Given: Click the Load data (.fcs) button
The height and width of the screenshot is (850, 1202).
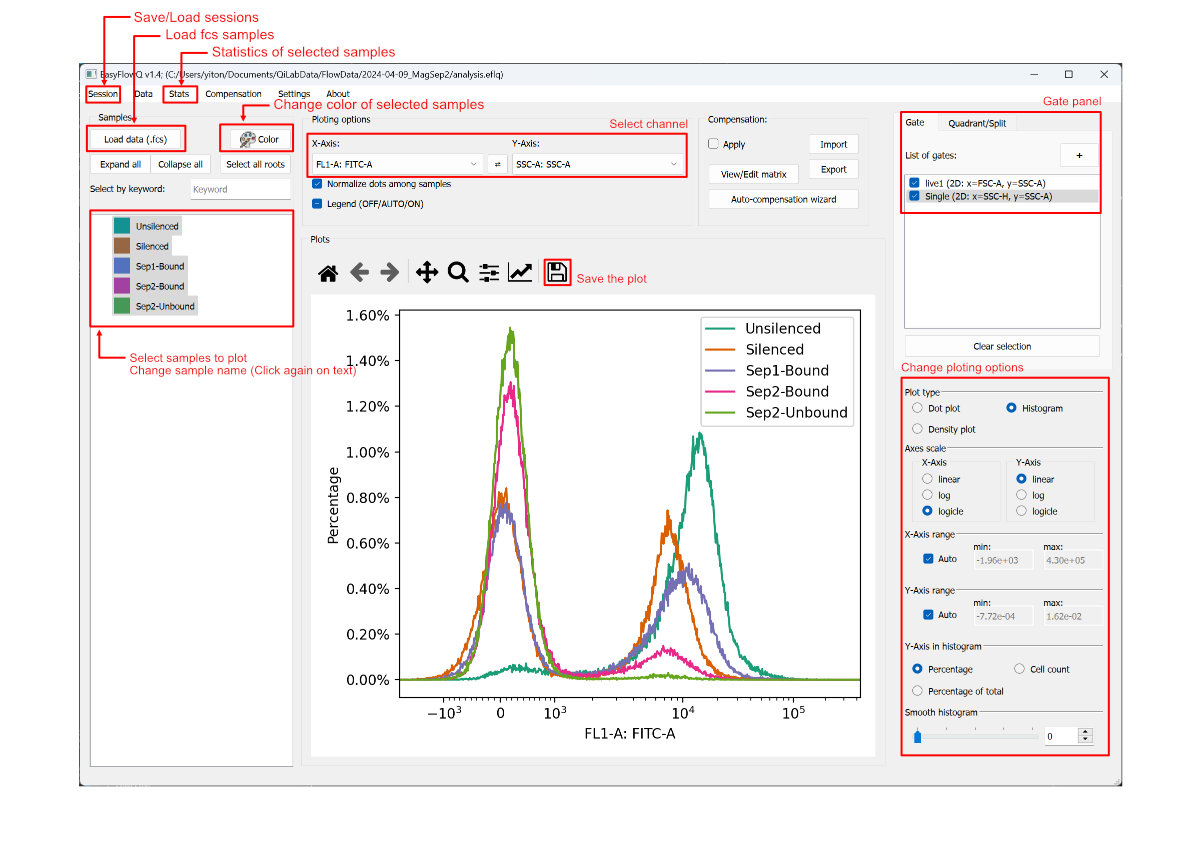Looking at the screenshot, I should [137, 139].
